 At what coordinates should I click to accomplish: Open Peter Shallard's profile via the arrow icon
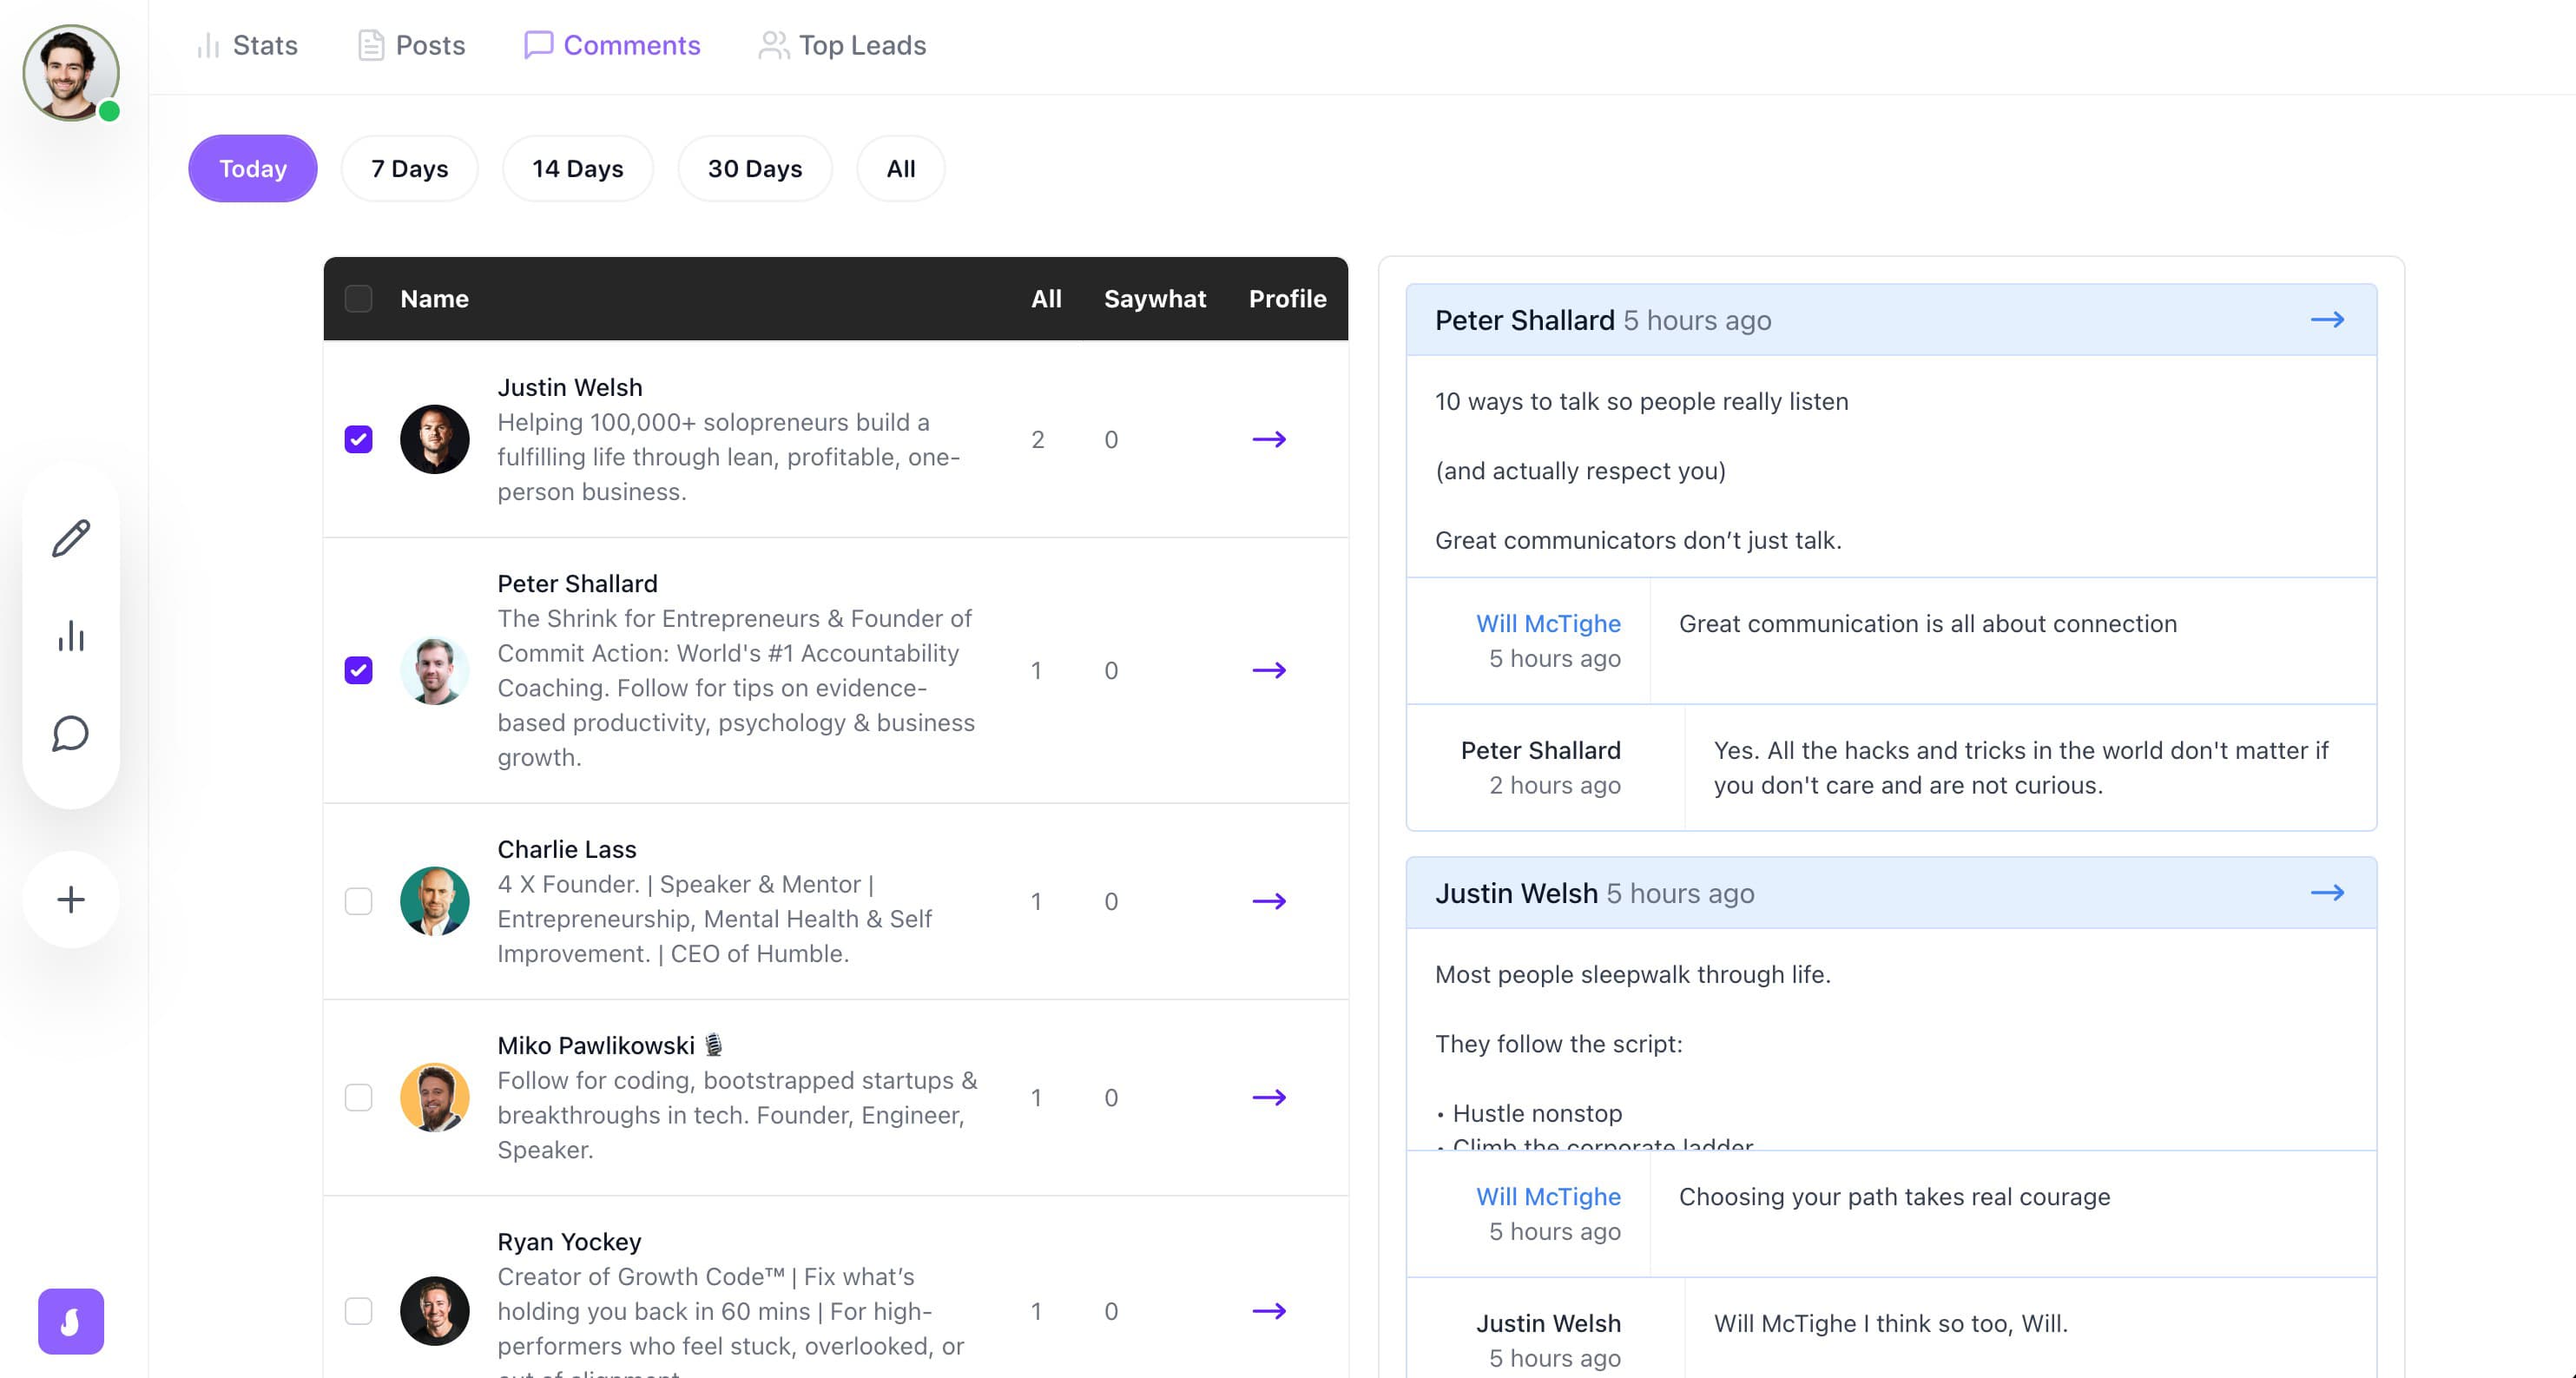1270,671
